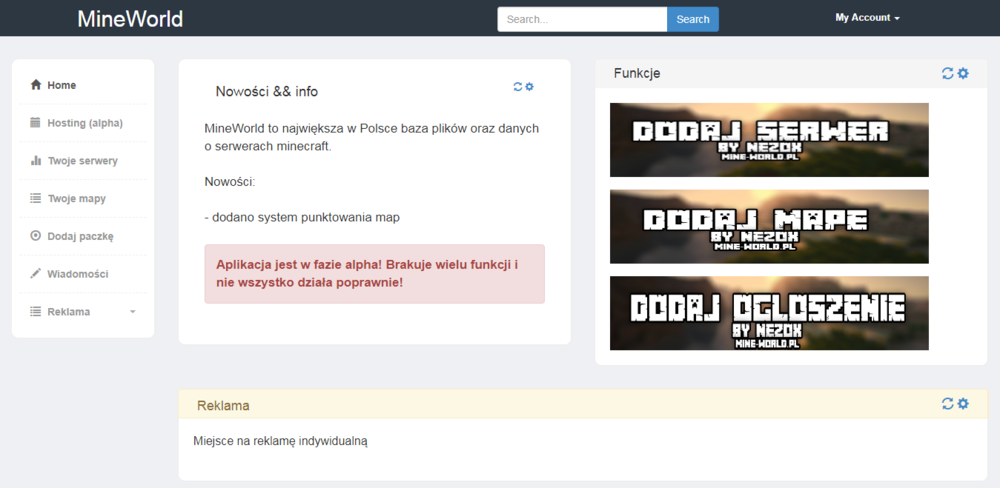Click the Nowości && info heading
The height and width of the screenshot is (488, 1000).
[x=267, y=91]
